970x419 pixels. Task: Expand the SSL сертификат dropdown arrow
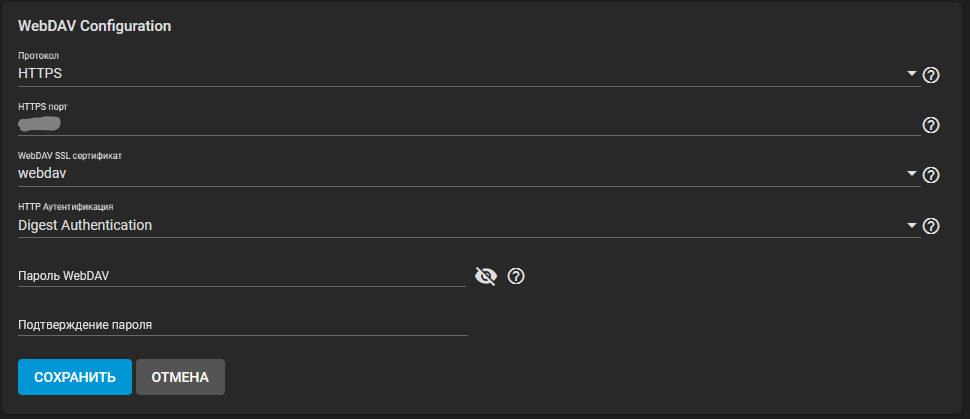coord(912,174)
